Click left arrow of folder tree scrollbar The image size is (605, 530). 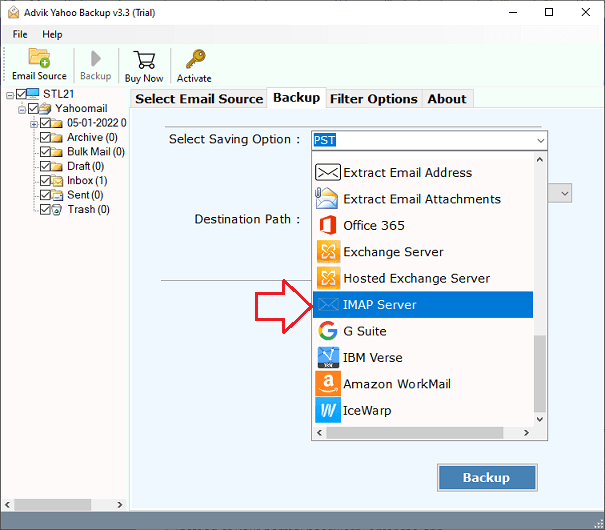pyautogui.click(x=8, y=505)
